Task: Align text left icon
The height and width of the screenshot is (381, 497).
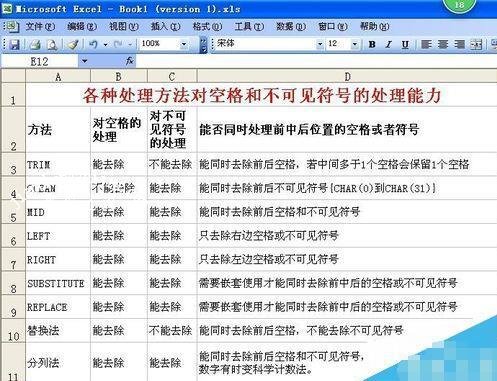Action: pyautogui.click(x=426, y=44)
